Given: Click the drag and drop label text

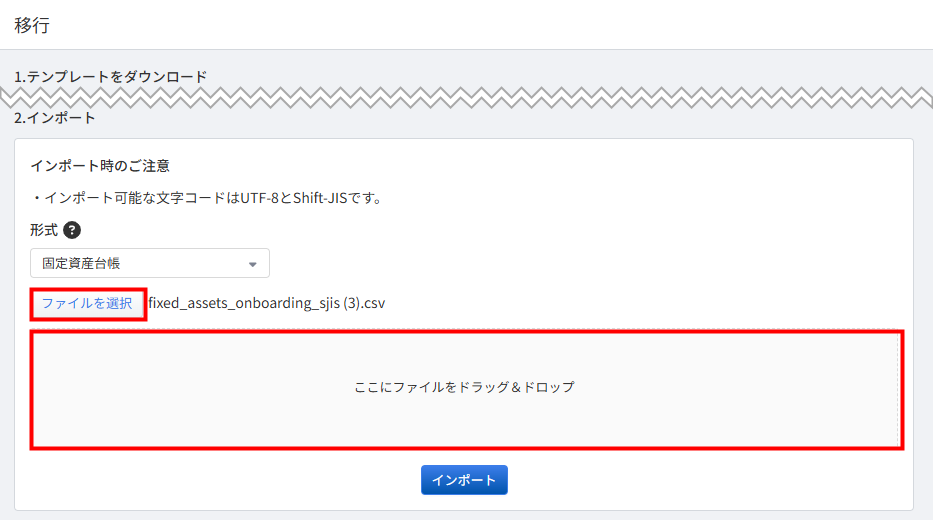Looking at the screenshot, I should [465, 387].
